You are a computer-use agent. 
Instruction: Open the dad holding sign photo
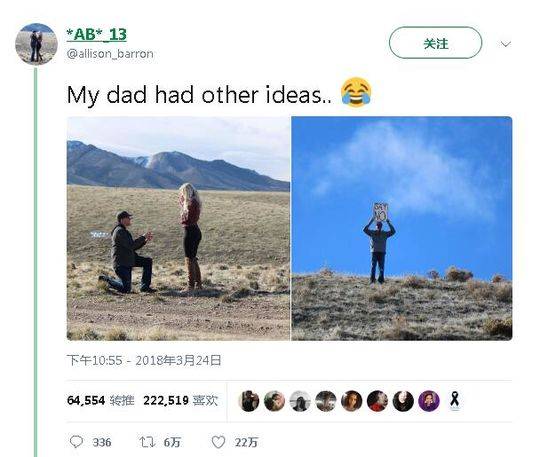pos(402,229)
